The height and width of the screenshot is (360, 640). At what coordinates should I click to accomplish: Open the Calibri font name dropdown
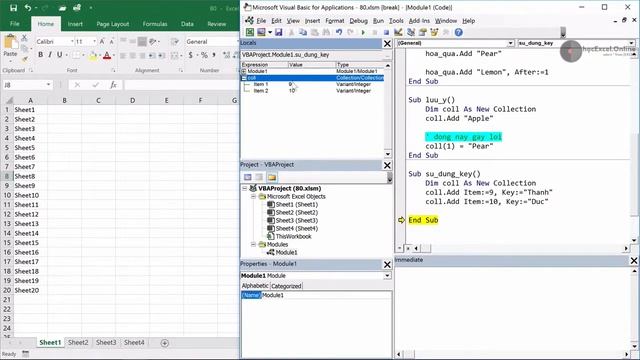72,41
